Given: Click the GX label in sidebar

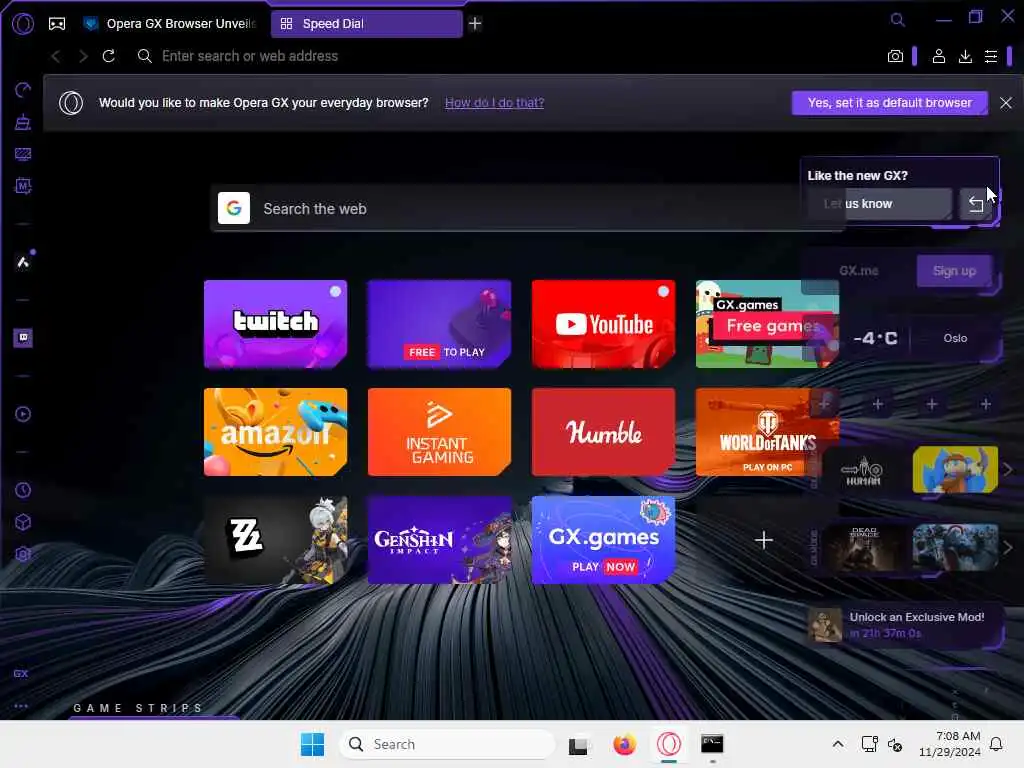Looking at the screenshot, I should [x=21, y=673].
